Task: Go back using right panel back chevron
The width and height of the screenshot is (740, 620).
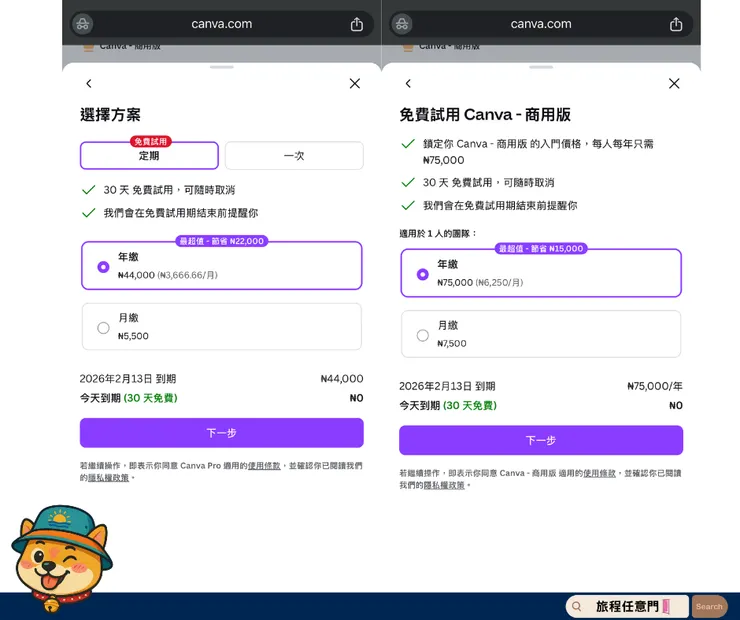Action: [408, 84]
